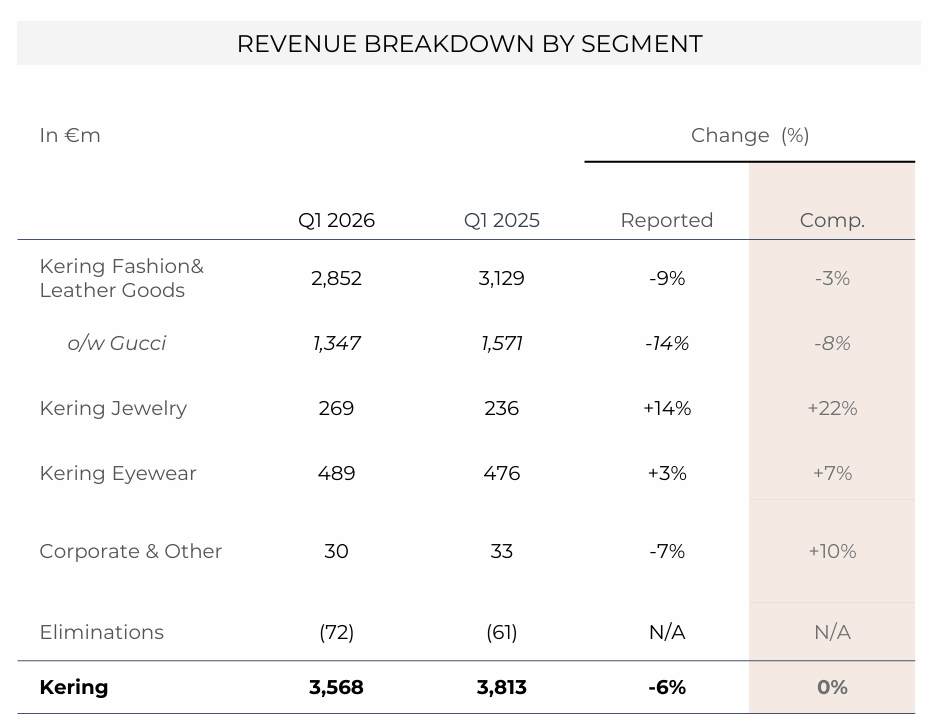Click the Eliminations N/A in the Reported column

tap(667, 632)
